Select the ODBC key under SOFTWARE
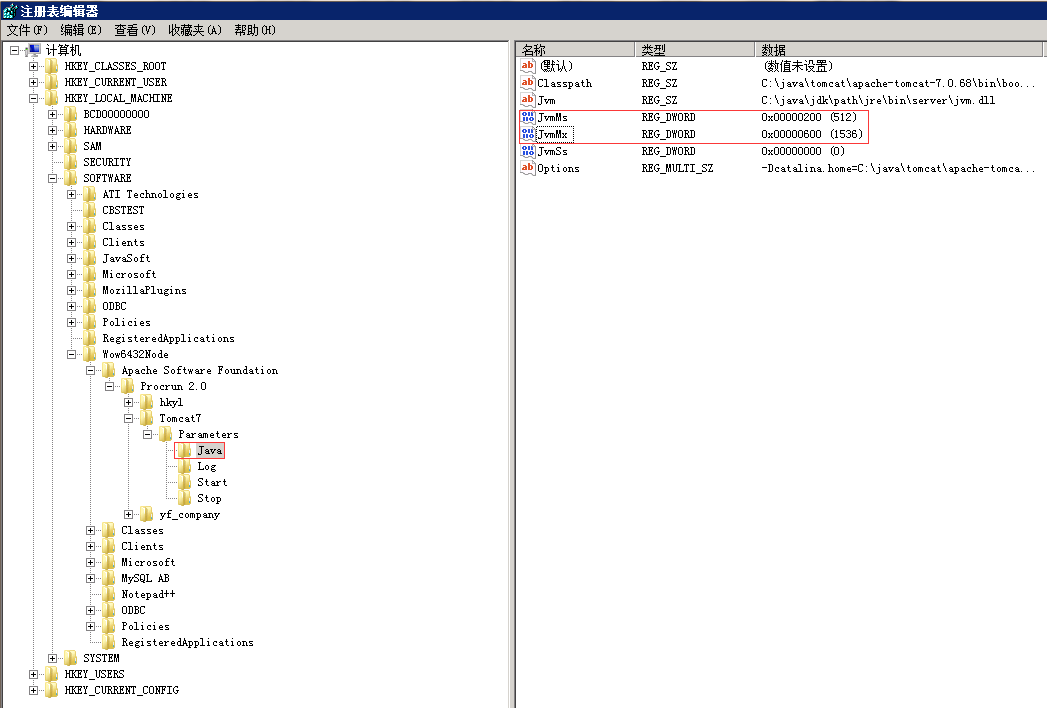The height and width of the screenshot is (708, 1047). pos(114,307)
